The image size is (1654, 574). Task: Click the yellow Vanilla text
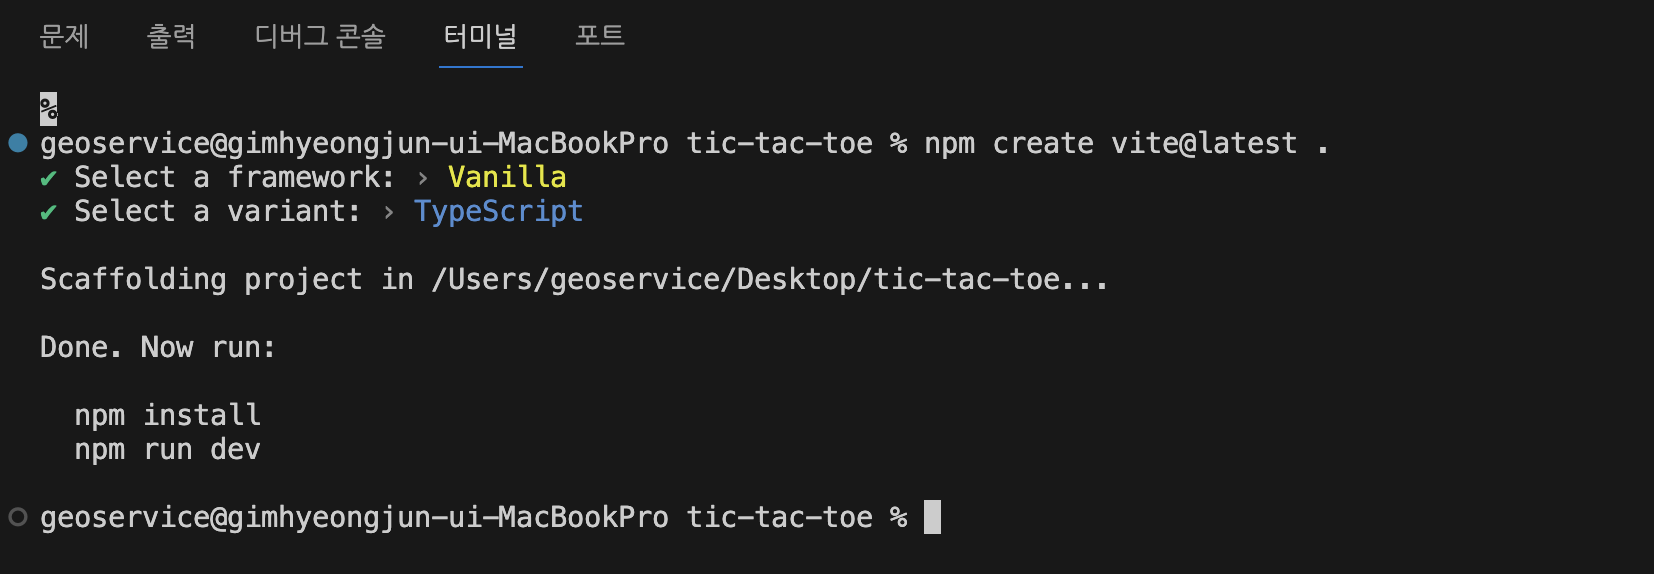tap(507, 177)
